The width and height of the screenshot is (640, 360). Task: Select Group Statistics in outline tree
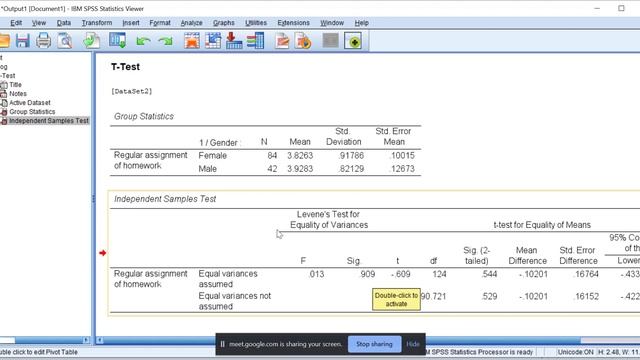(32, 112)
